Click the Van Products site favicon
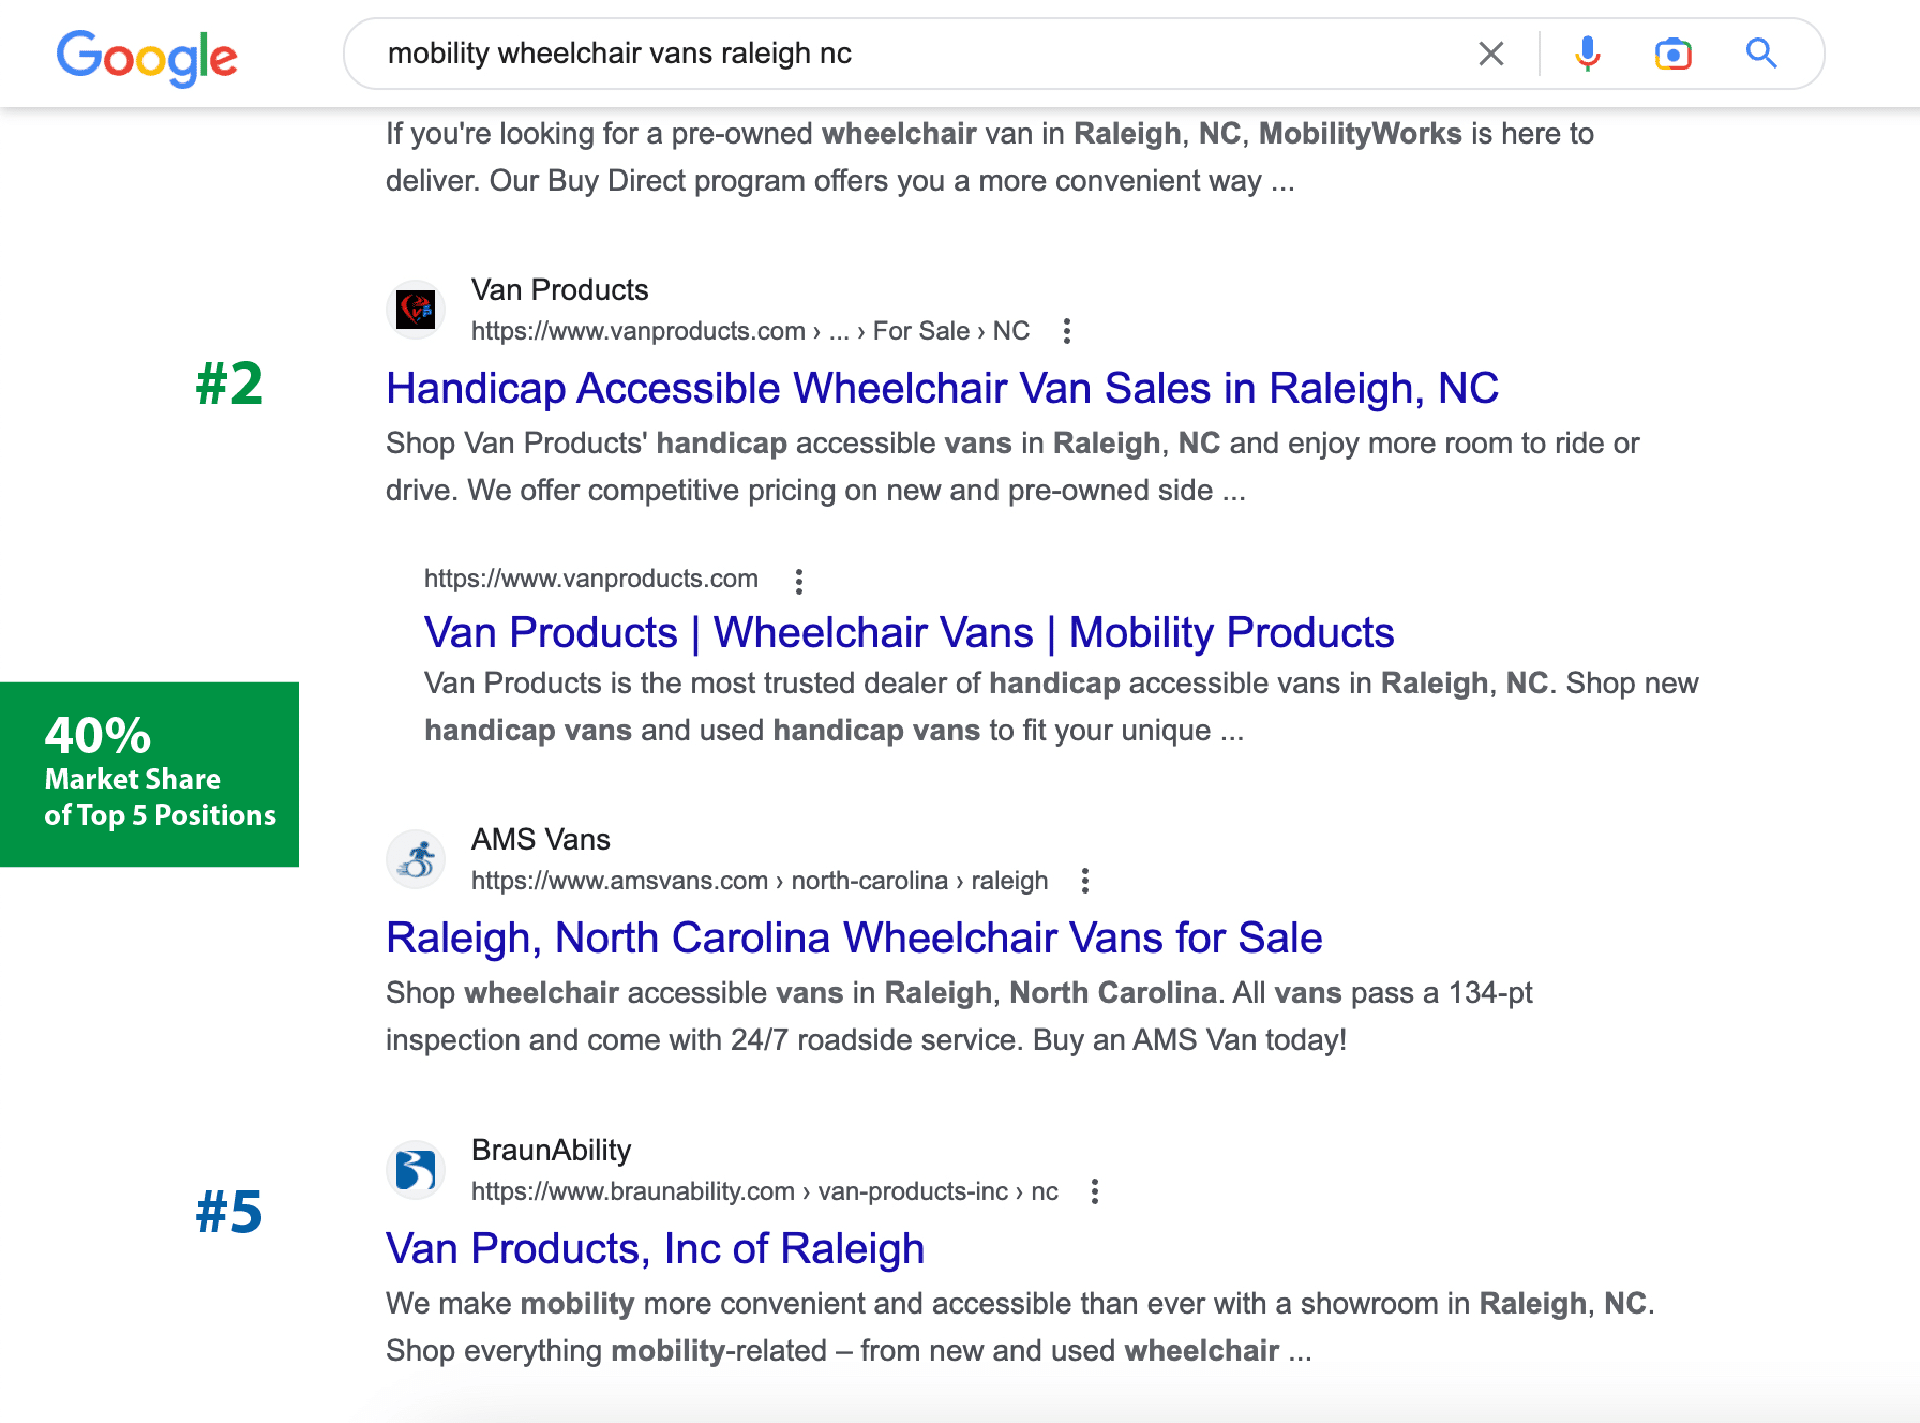The width and height of the screenshot is (1920, 1423). click(x=416, y=310)
